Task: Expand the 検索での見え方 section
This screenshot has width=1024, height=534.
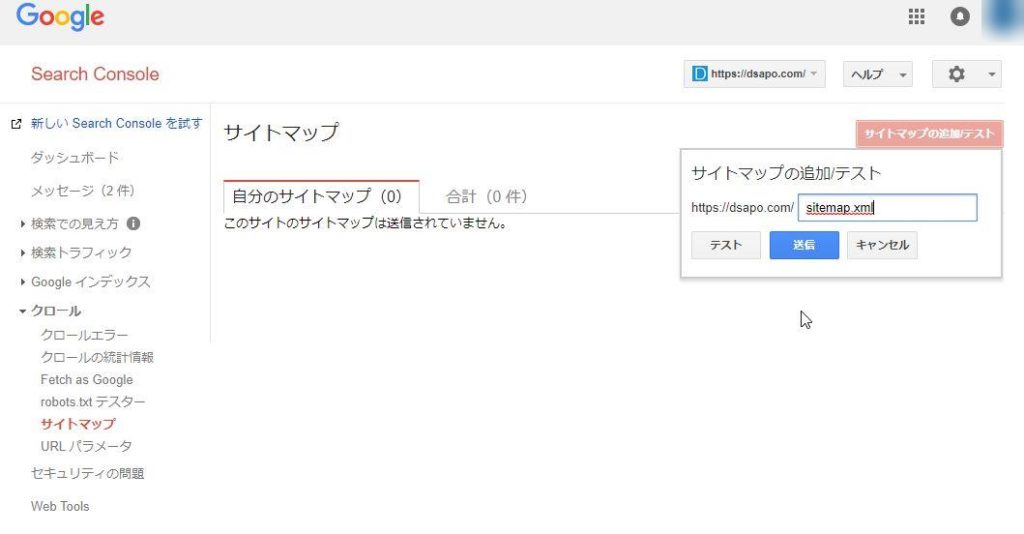Action: click(x=23, y=224)
